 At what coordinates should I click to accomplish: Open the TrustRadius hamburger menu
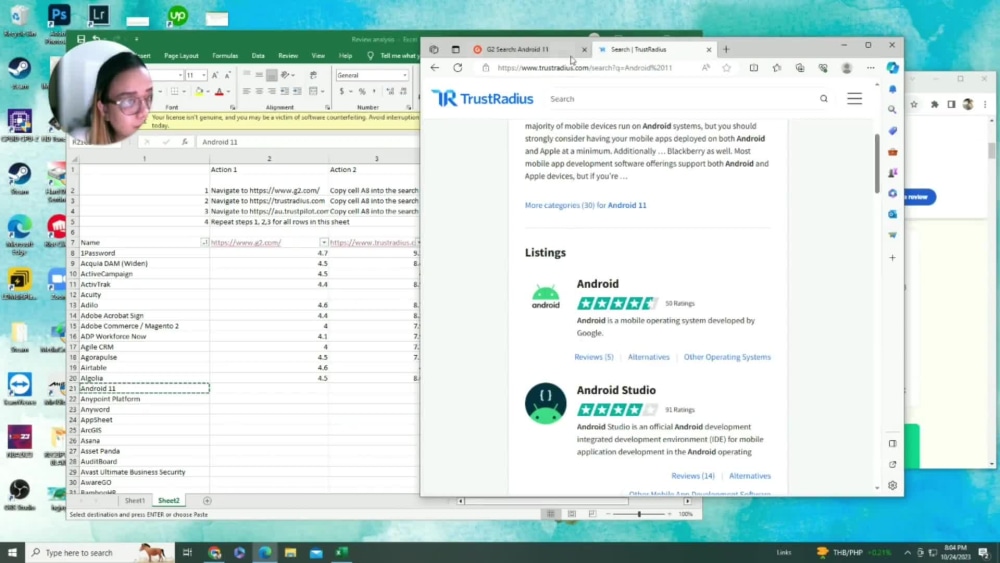coord(855,99)
